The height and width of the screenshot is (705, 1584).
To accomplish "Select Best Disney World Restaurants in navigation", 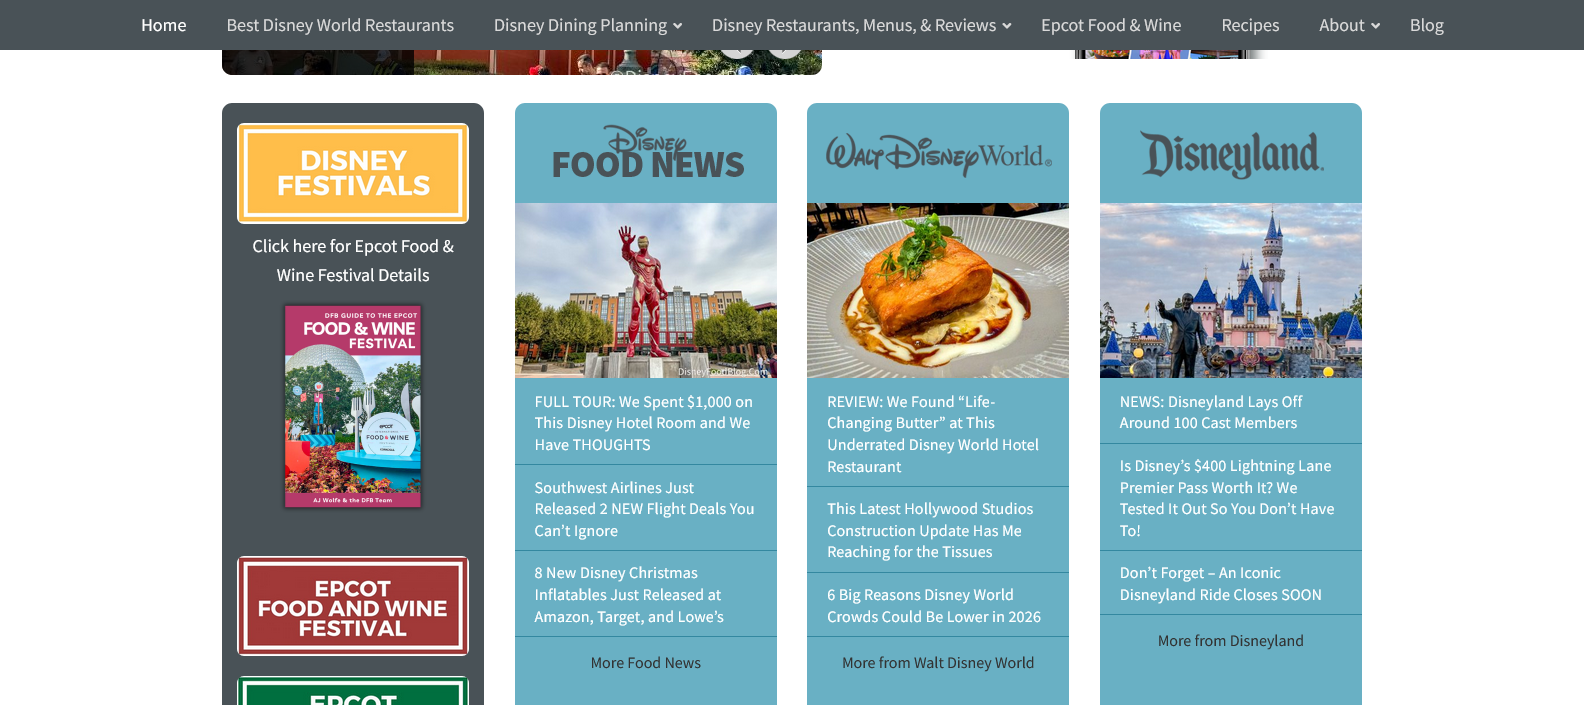I will click(340, 25).
